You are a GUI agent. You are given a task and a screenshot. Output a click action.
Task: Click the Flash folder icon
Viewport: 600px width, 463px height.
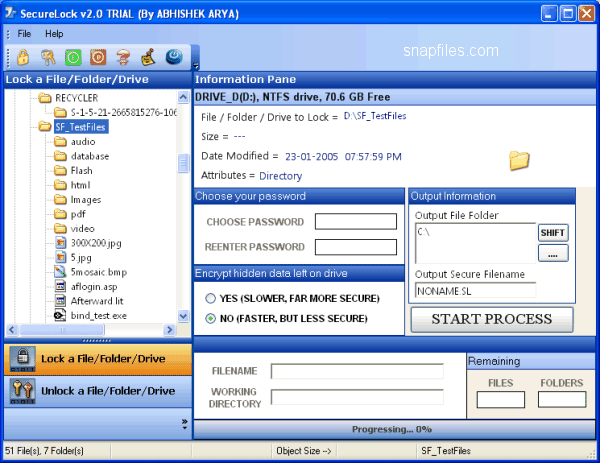(x=60, y=170)
